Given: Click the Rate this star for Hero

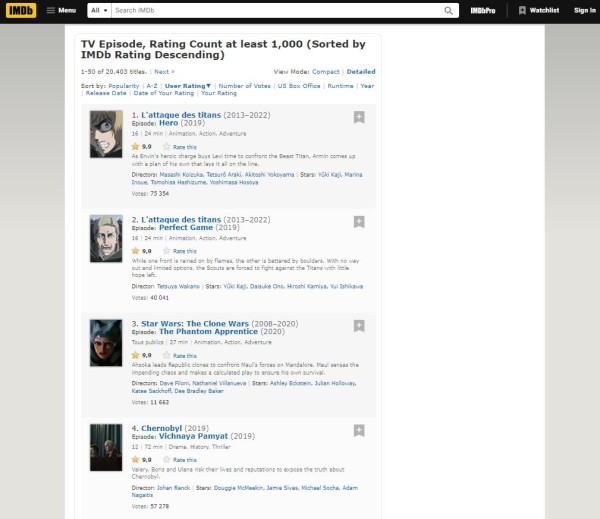Looking at the screenshot, I should pyautogui.click(x=166, y=147).
